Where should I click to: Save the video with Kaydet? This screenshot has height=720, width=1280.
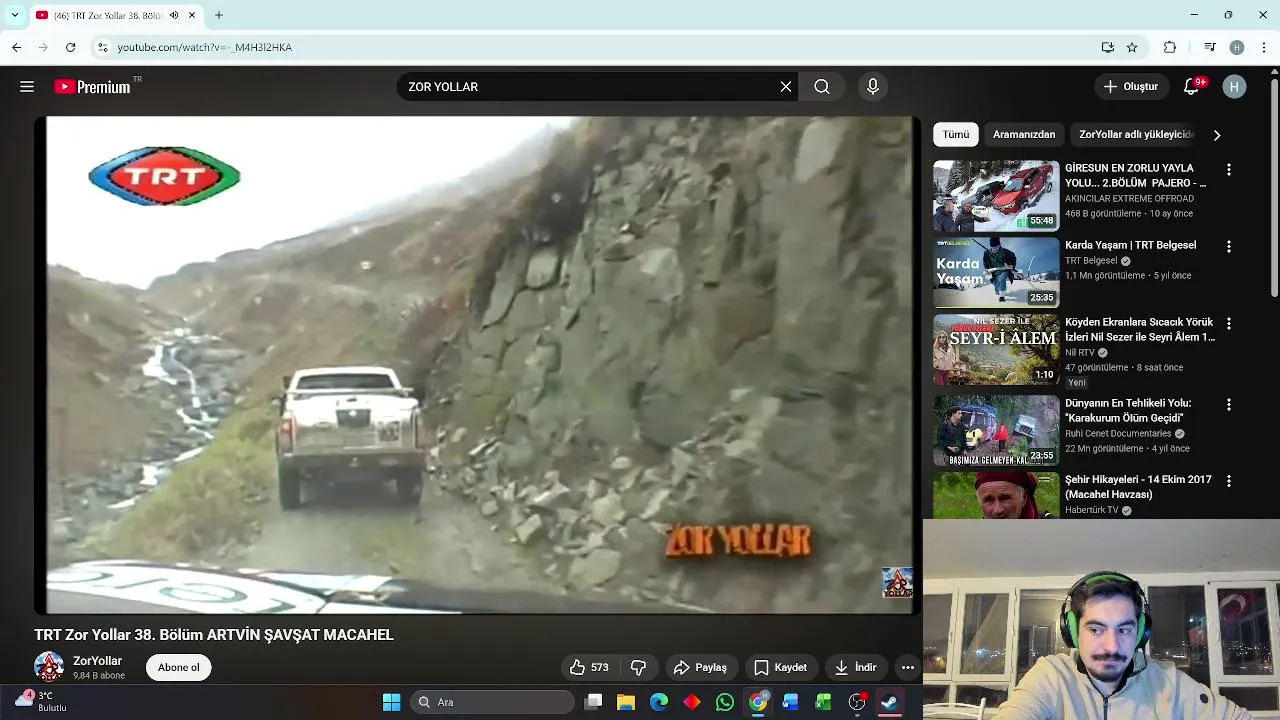pos(780,667)
